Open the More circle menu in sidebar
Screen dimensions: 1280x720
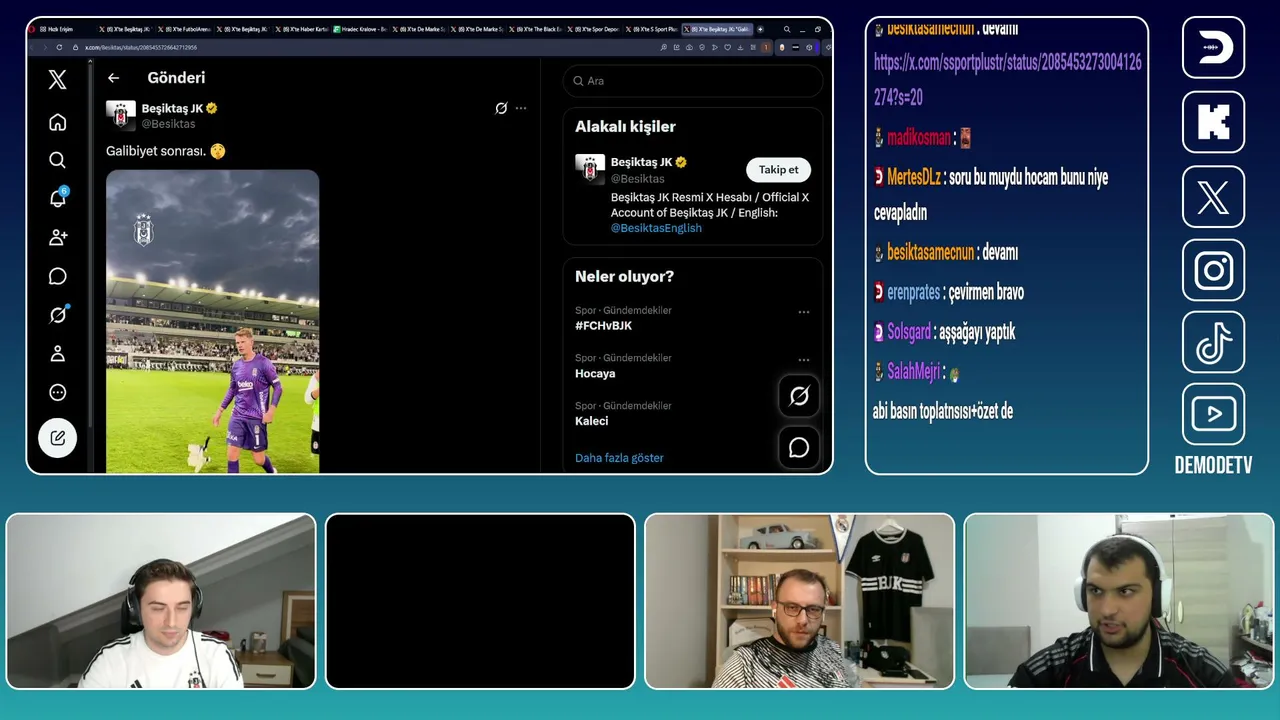coord(58,392)
